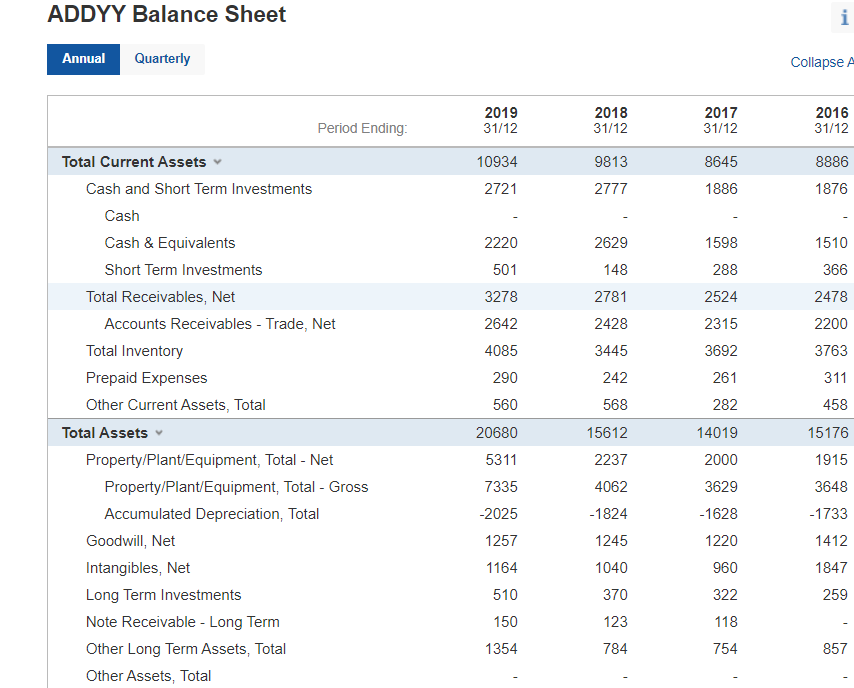This screenshot has height=688, width=854.
Task: Click the 2019 period column header
Action: tap(501, 120)
